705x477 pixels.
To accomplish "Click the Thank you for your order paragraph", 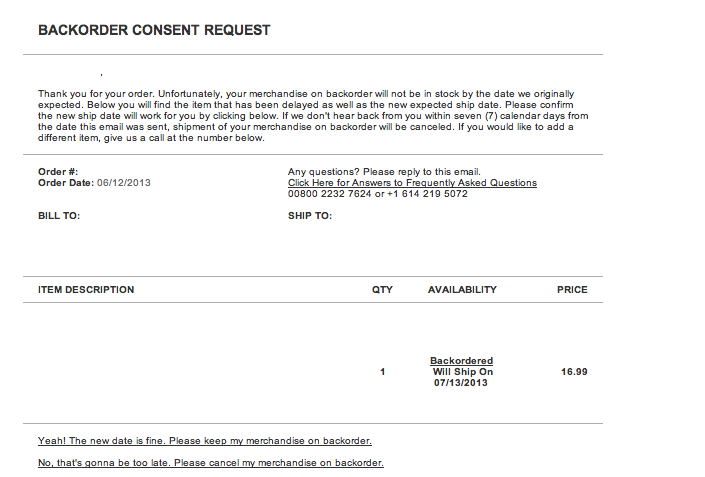I will click(x=313, y=116).
